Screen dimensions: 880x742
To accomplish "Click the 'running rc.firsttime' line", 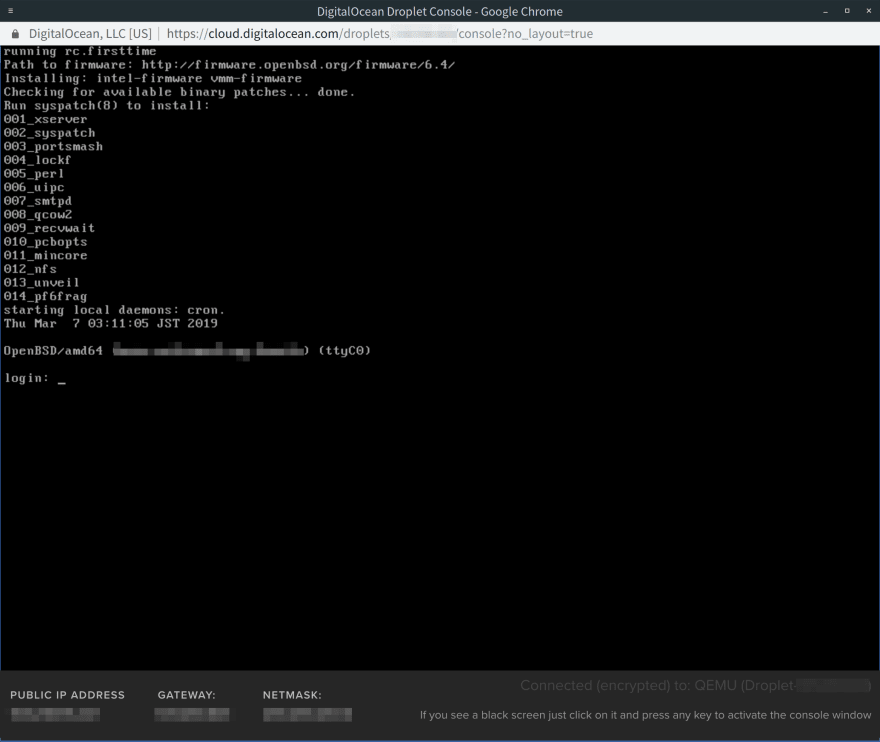I will click(80, 51).
